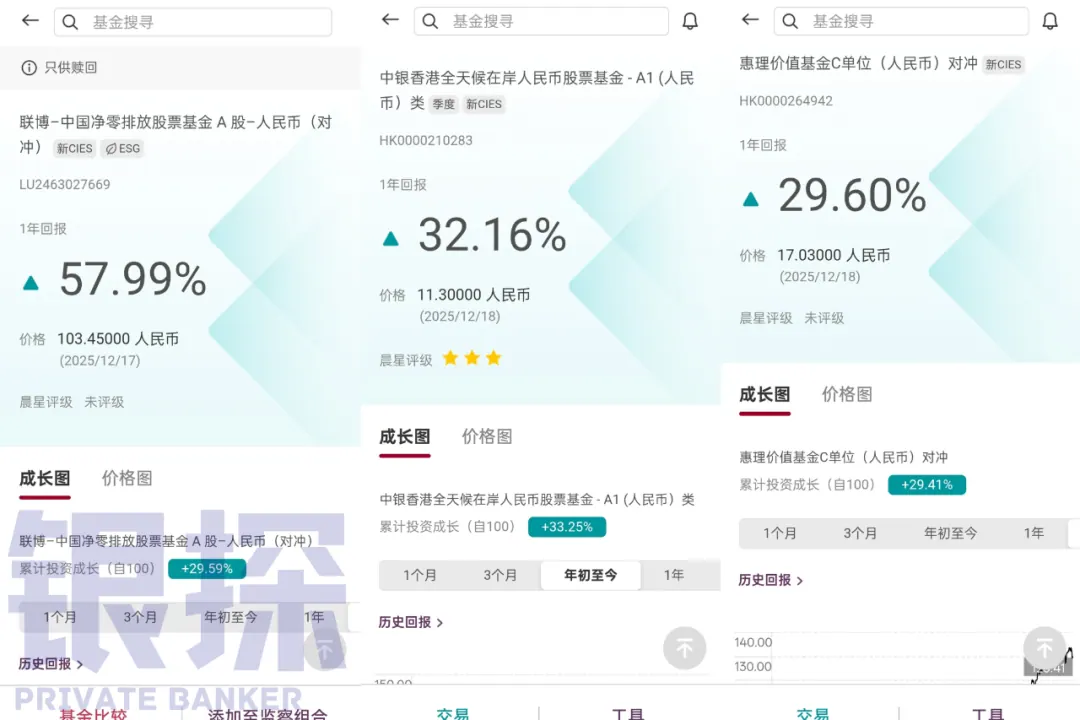This screenshot has width=1080, height=720.
Task: Open 价格图 tab for 惠理价值 fund
Action: point(847,394)
